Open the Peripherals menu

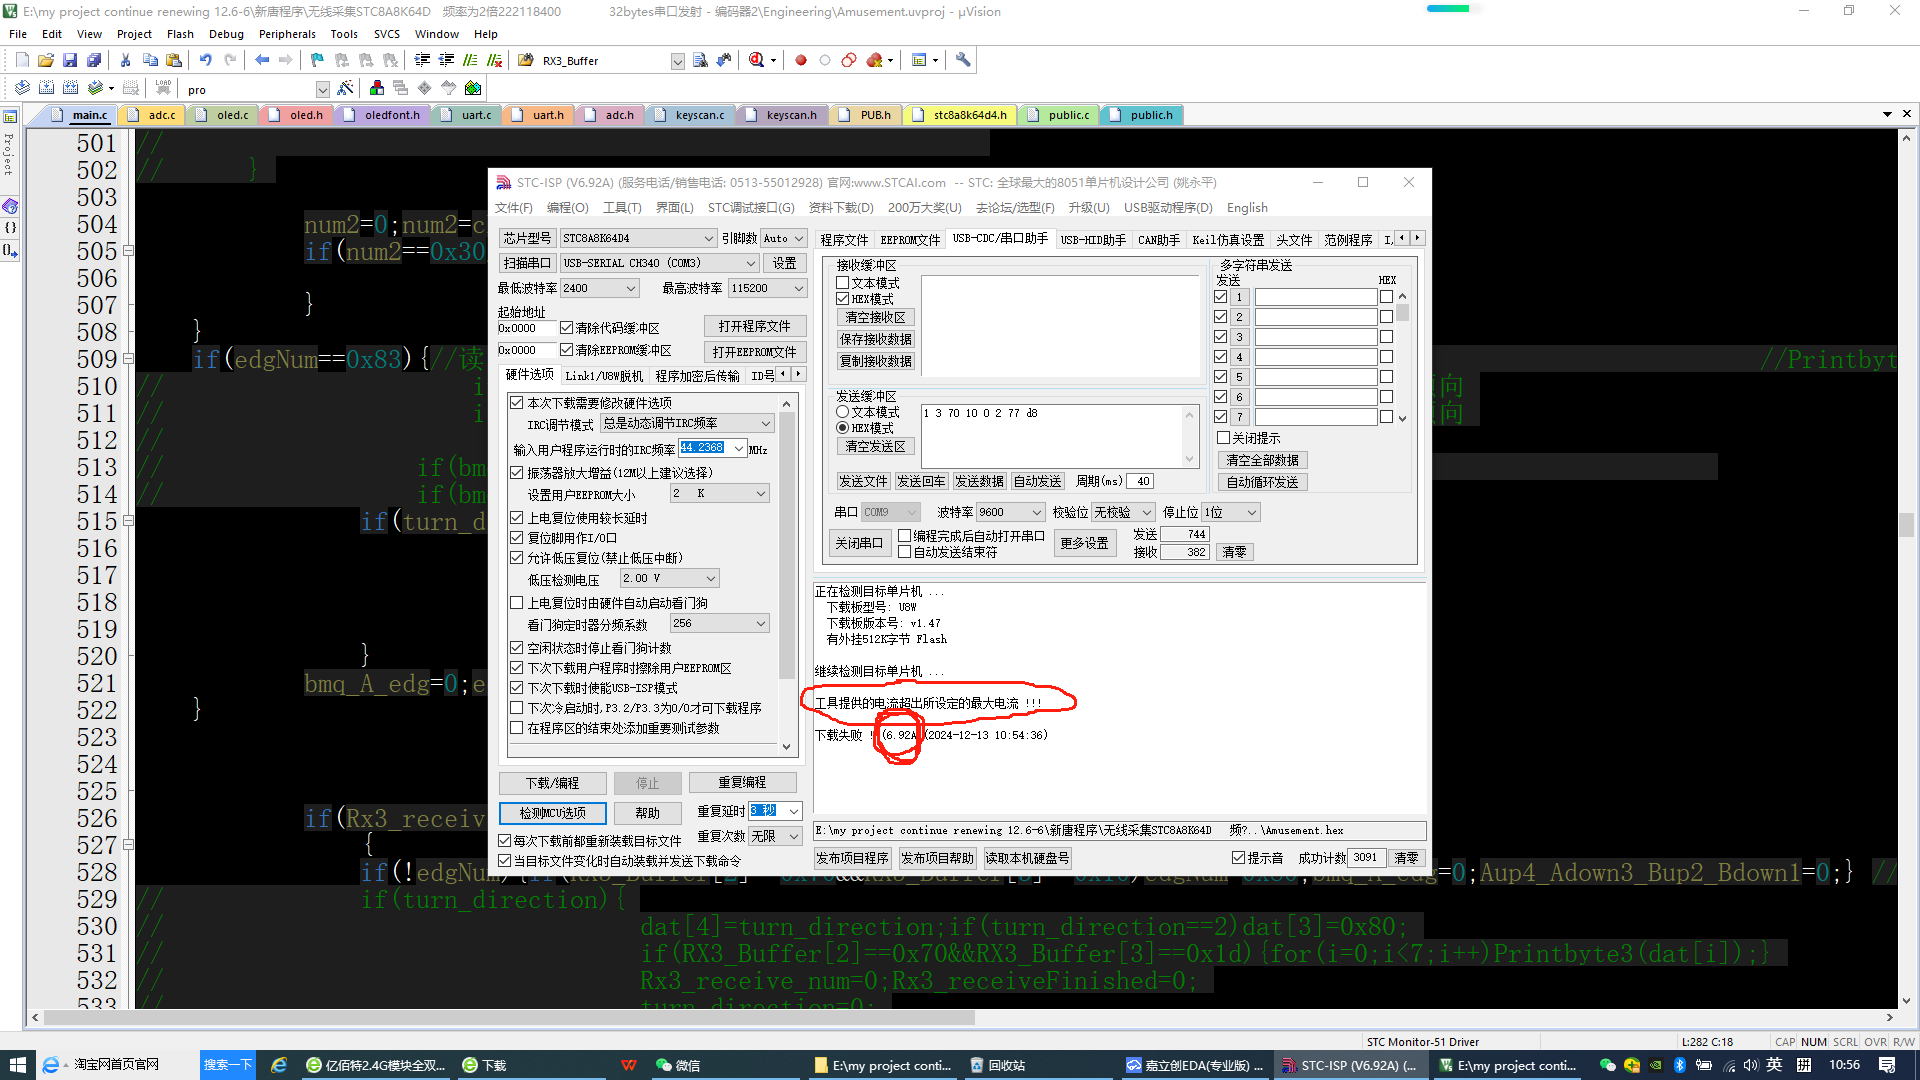(x=286, y=34)
